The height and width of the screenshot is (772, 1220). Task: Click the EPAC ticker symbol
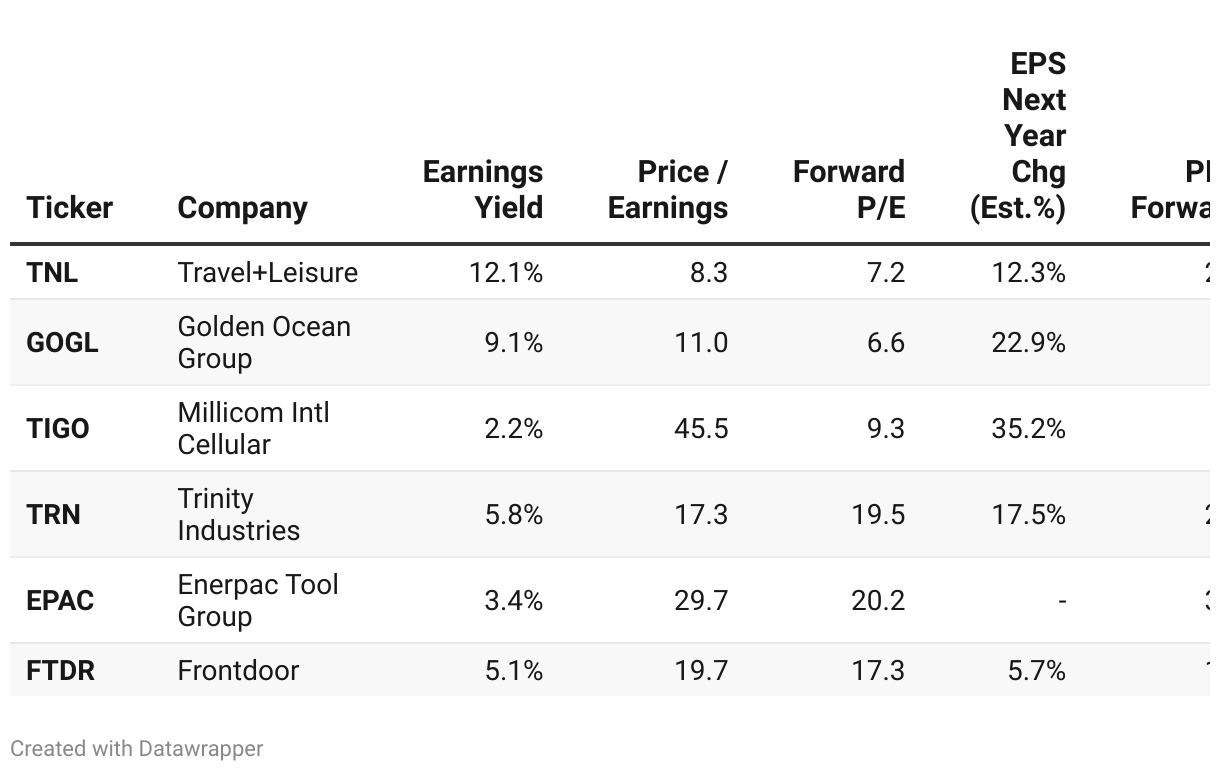(x=60, y=600)
